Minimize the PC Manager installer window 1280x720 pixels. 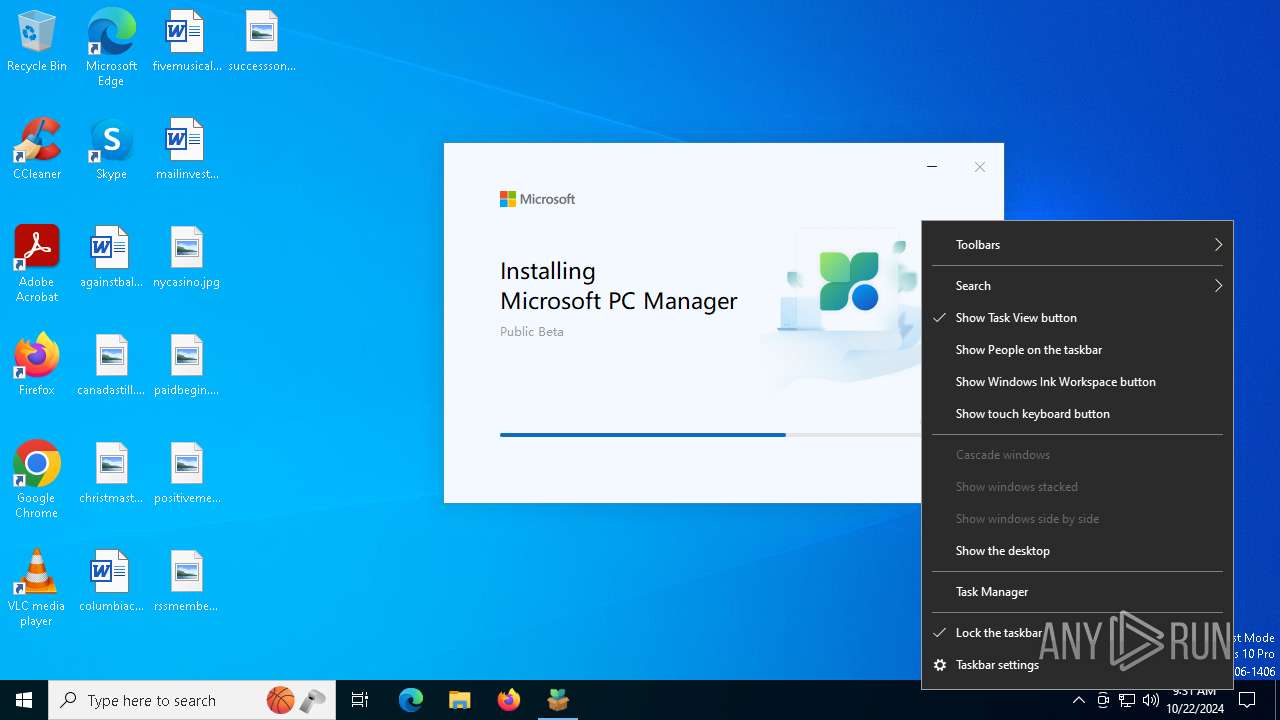[932, 167]
